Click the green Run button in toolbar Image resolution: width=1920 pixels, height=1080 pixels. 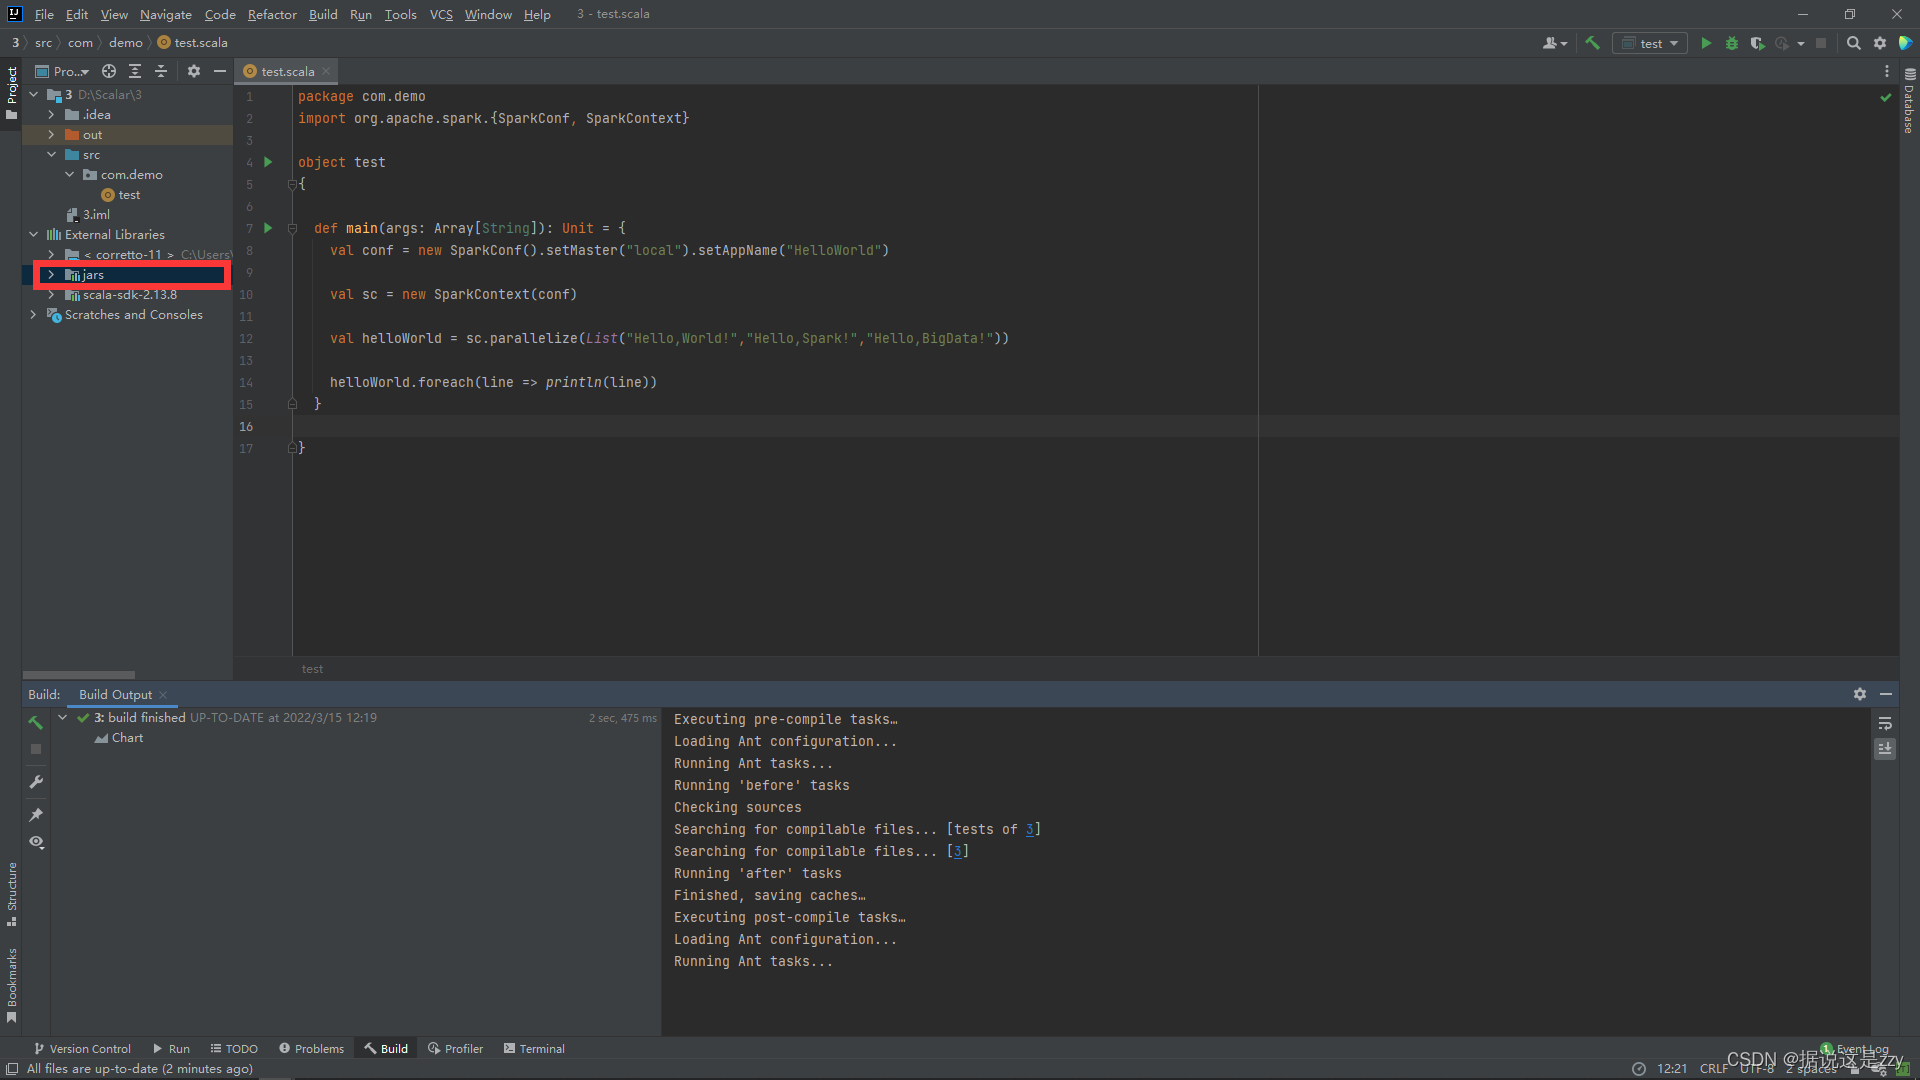click(1706, 43)
